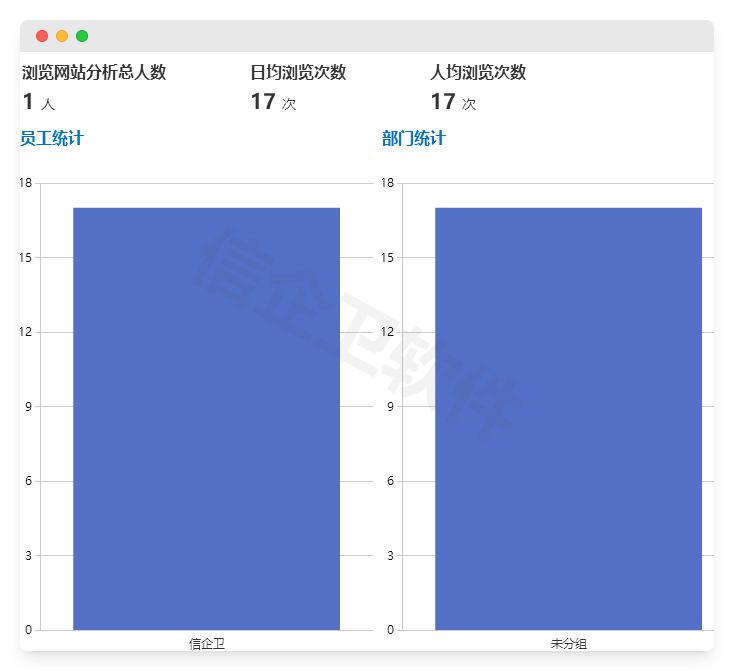
Task: Click the 浏览网站分析总人数 heading
Action: (94, 72)
